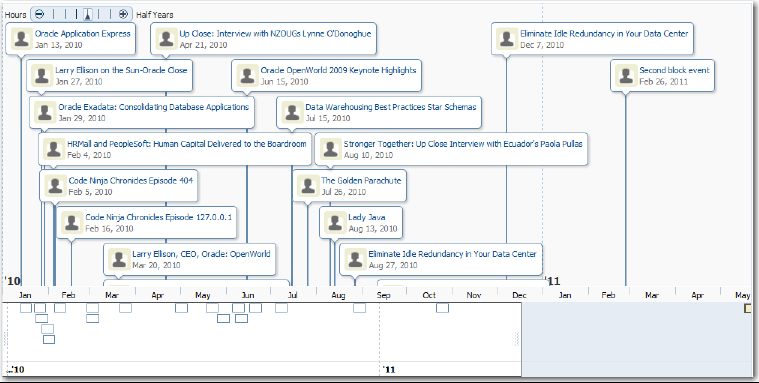Viewport: 759px width, 383px height.
Task: Open Data Warehousing Best Practices Star Schemas
Action: pos(391,107)
